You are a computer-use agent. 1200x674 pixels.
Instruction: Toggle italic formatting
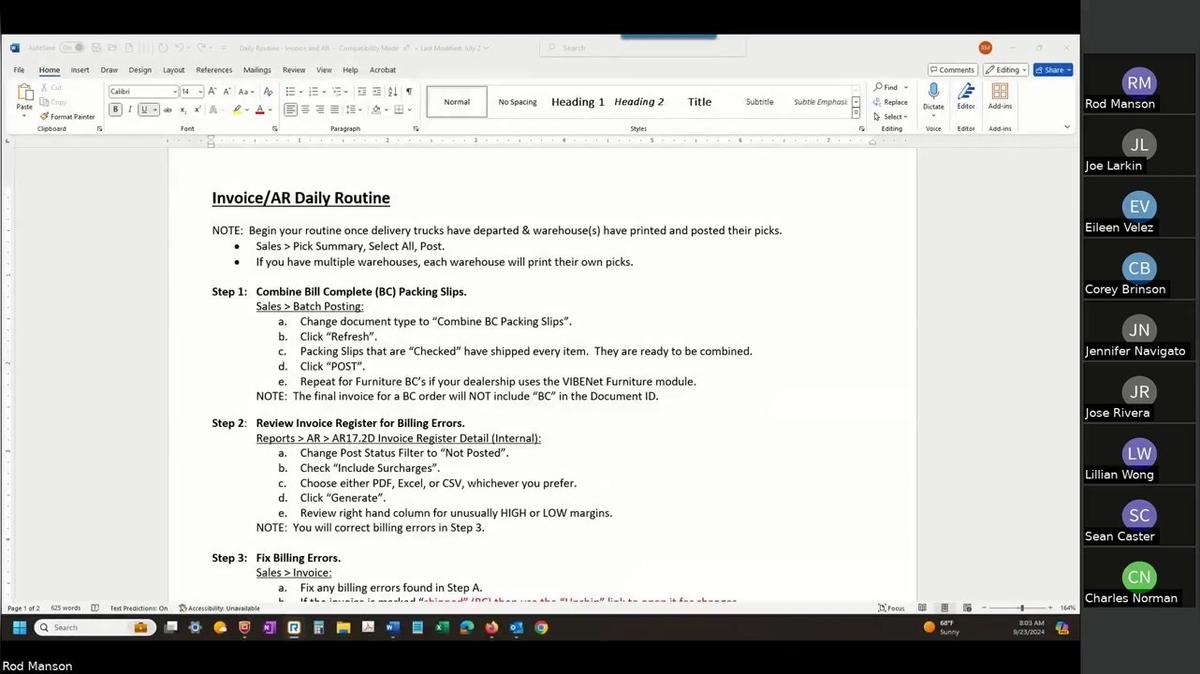[x=129, y=109]
